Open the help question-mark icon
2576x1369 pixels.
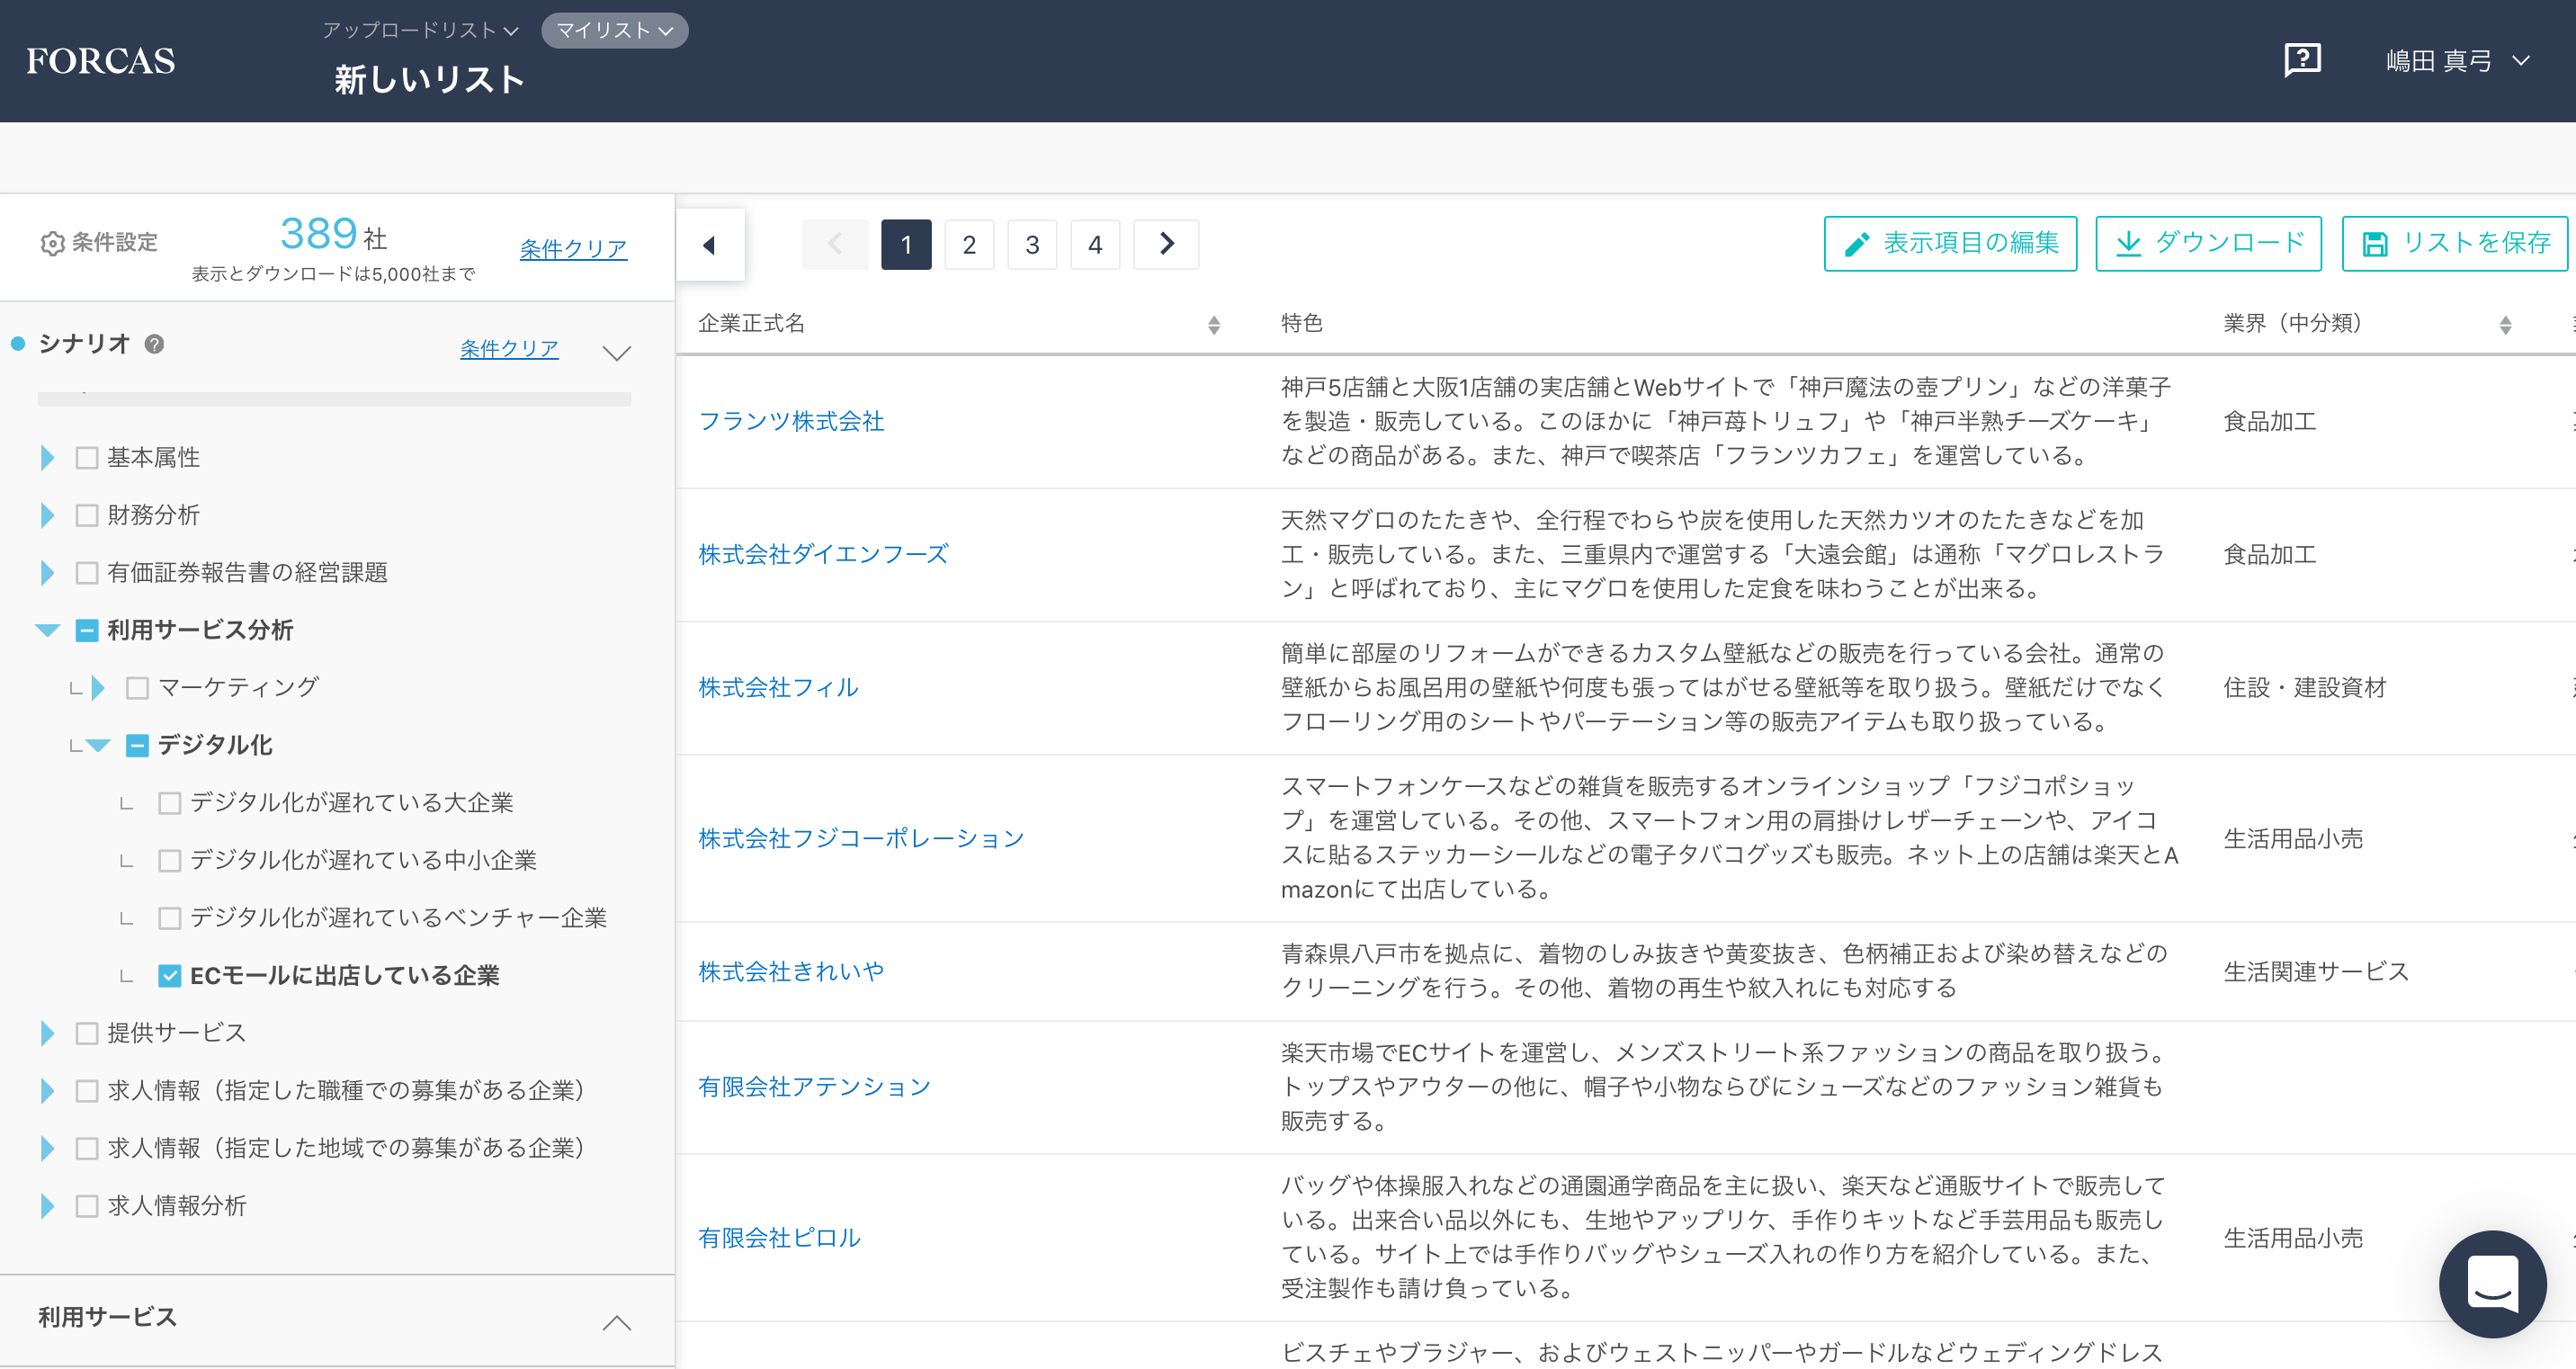(x=2303, y=61)
